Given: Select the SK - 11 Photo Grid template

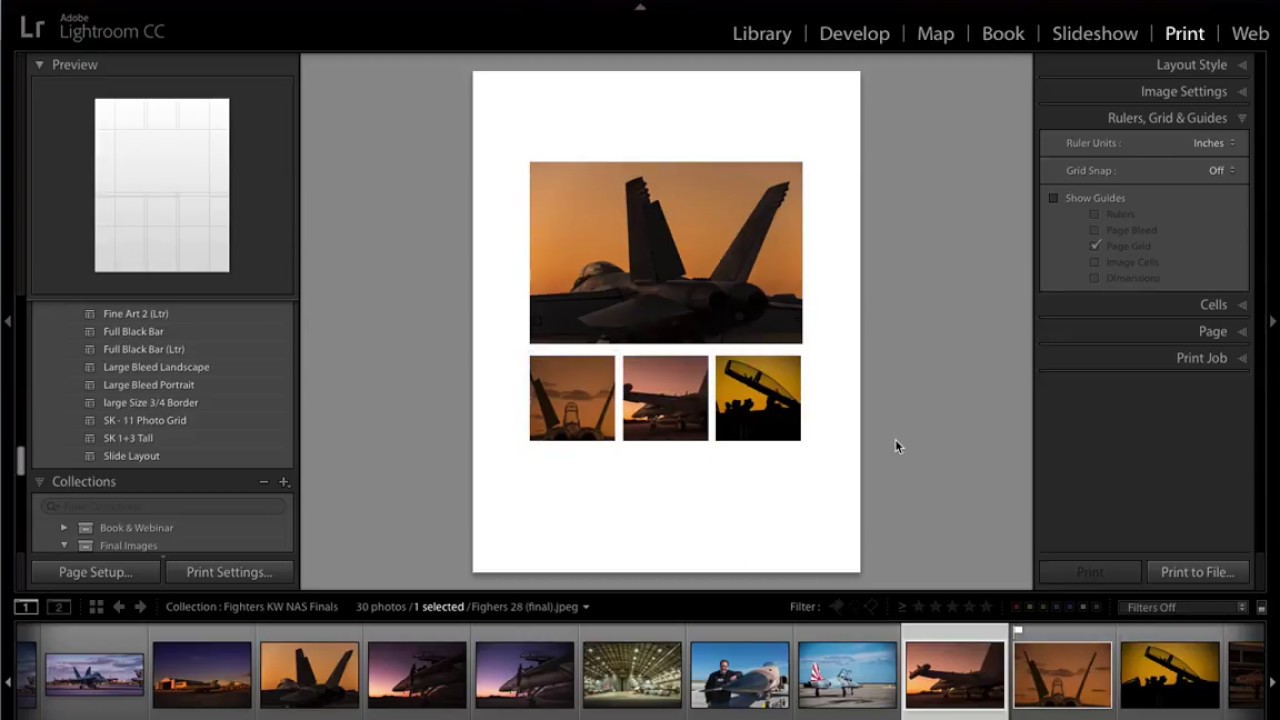Looking at the screenshot, I should pyautogui.click(x=145, y=420).
